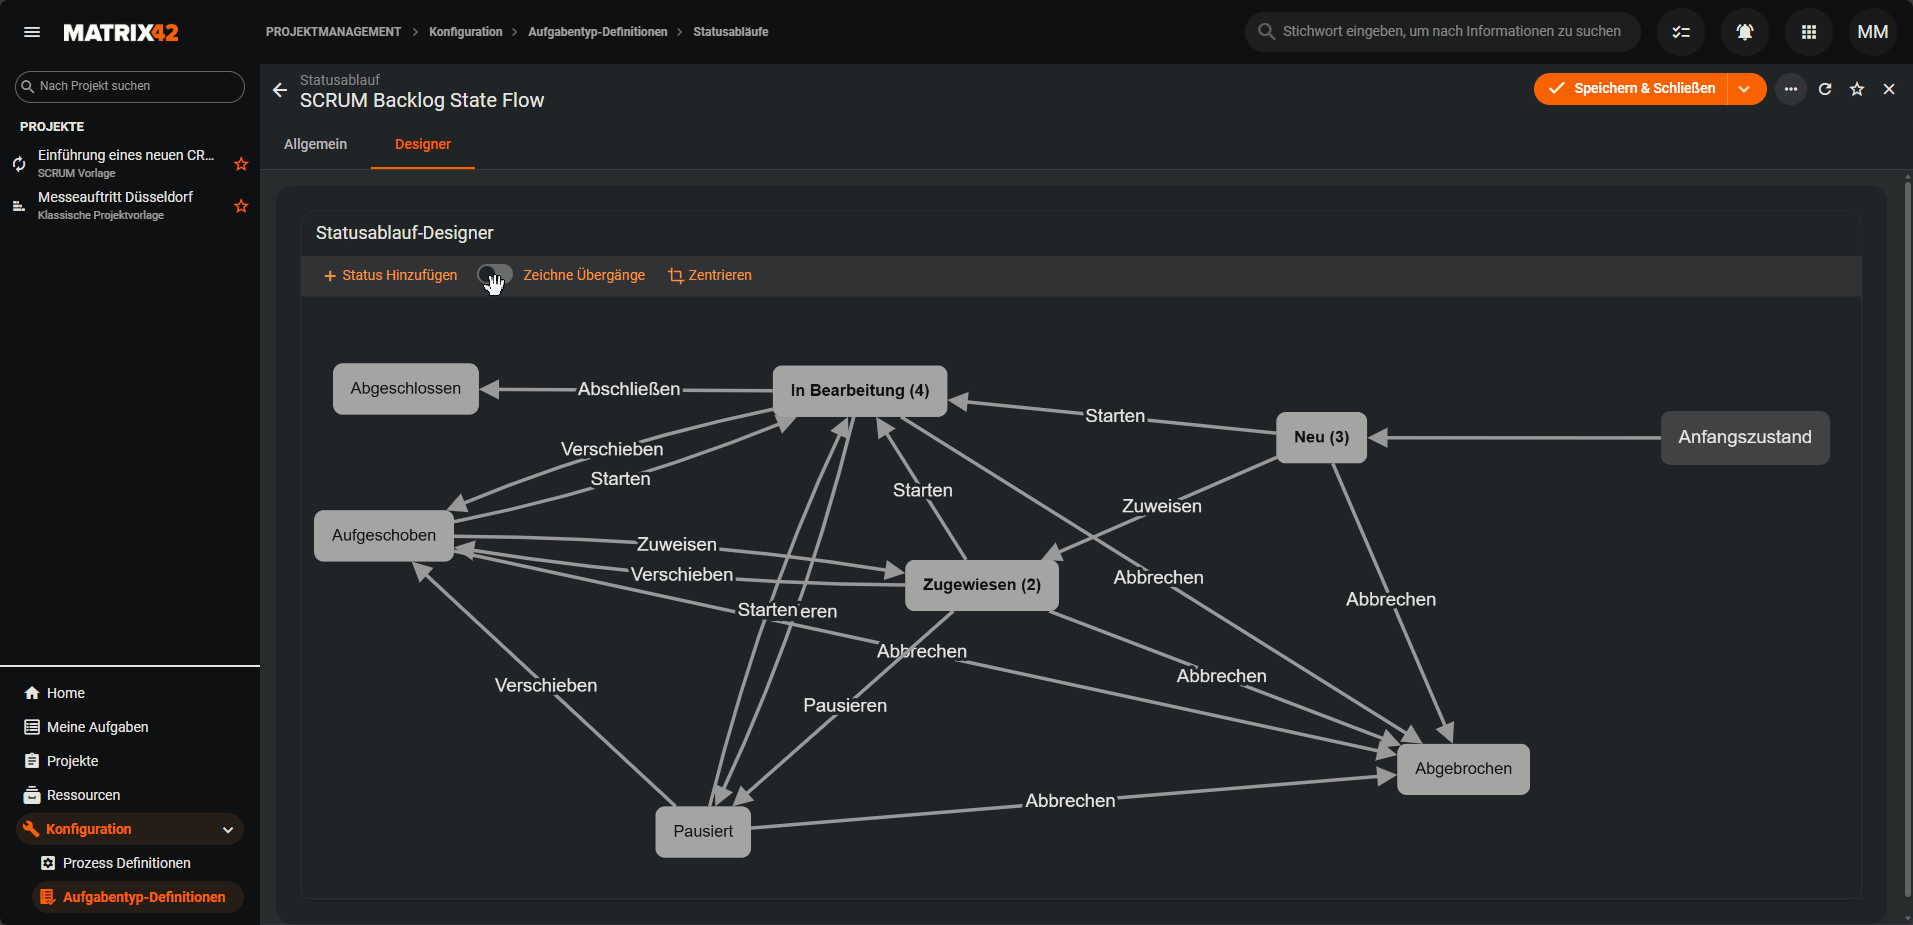Switch to the Allgemein tab
Screen dimensions: 1913x925
tap(315, 144)
